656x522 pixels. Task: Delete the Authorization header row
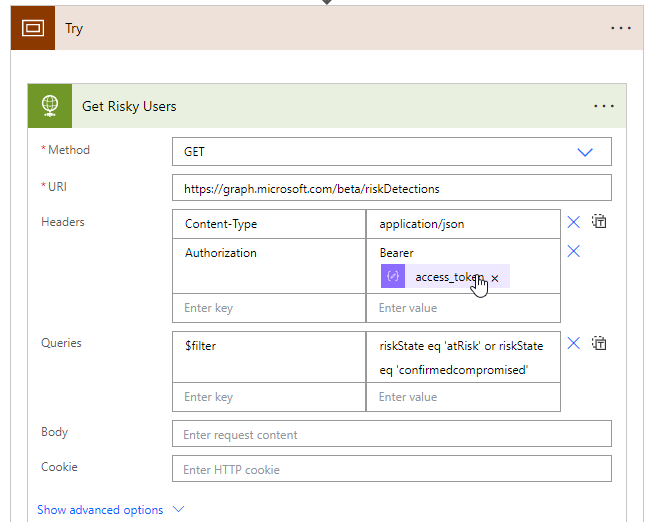point(574,252)
